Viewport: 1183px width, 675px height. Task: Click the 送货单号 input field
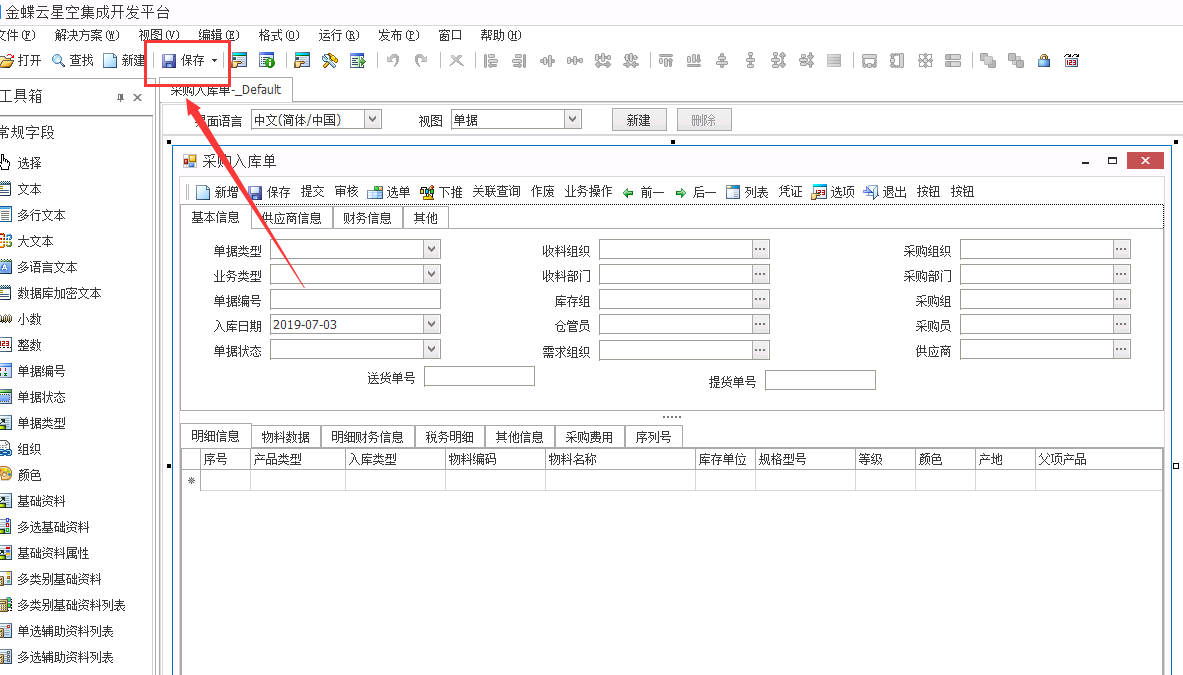coord(479,376)
